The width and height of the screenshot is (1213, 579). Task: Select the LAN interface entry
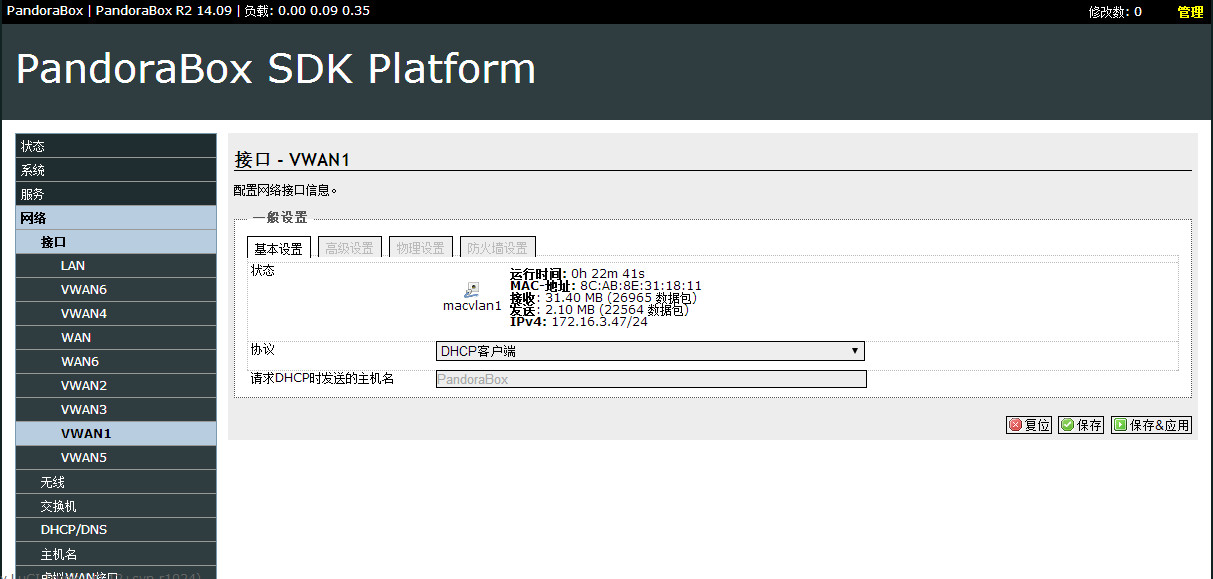pyautogui.click(x=116, y=266)
